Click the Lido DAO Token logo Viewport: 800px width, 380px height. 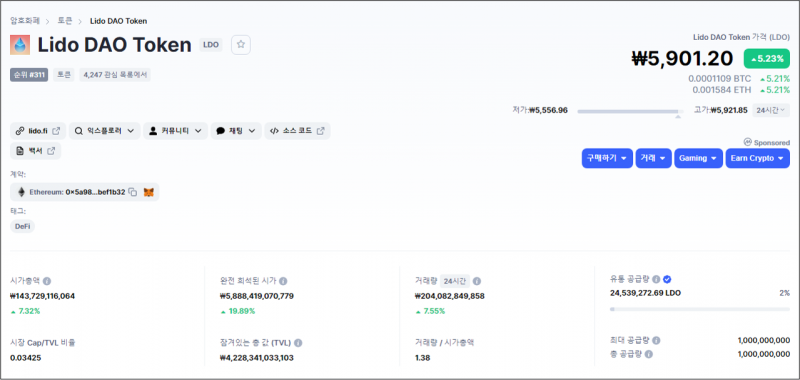click(x=20, y=45)
